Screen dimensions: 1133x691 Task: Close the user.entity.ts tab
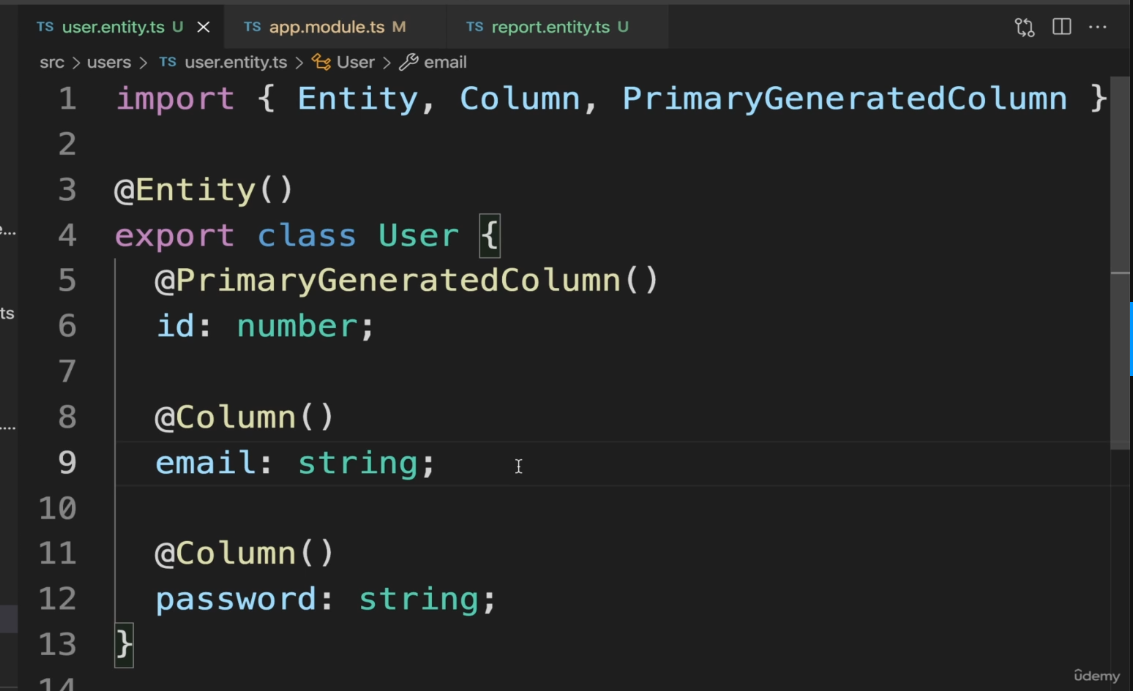click(x=204, y=27)
